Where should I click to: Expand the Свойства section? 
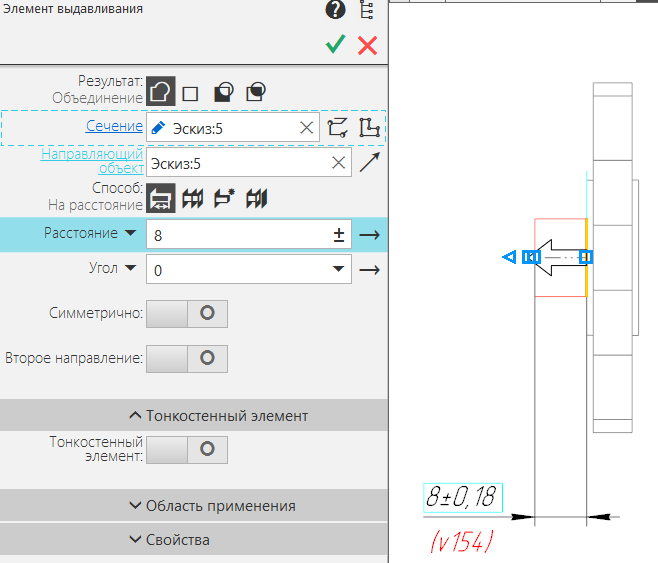coord(194,540)
